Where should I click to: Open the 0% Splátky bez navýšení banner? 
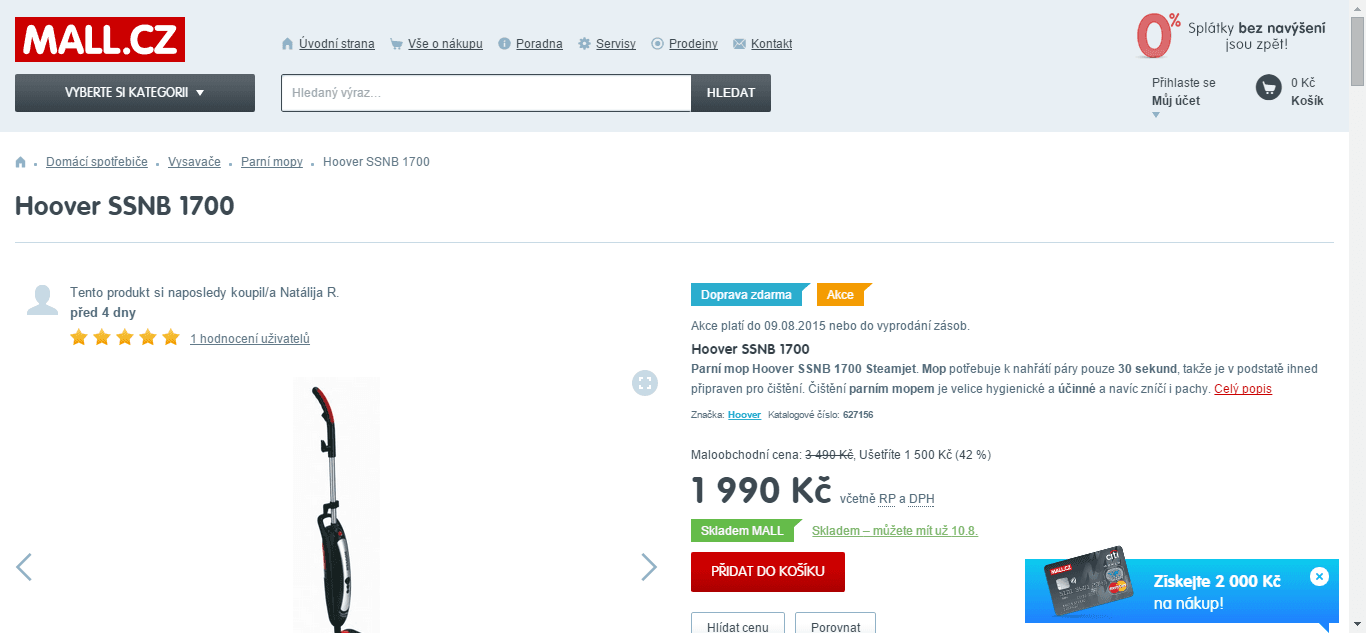pos(1231,36)
